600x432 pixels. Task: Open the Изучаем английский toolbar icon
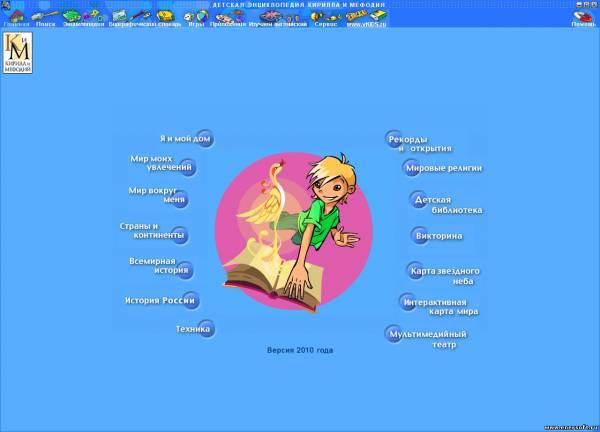(x=278, y=18)
